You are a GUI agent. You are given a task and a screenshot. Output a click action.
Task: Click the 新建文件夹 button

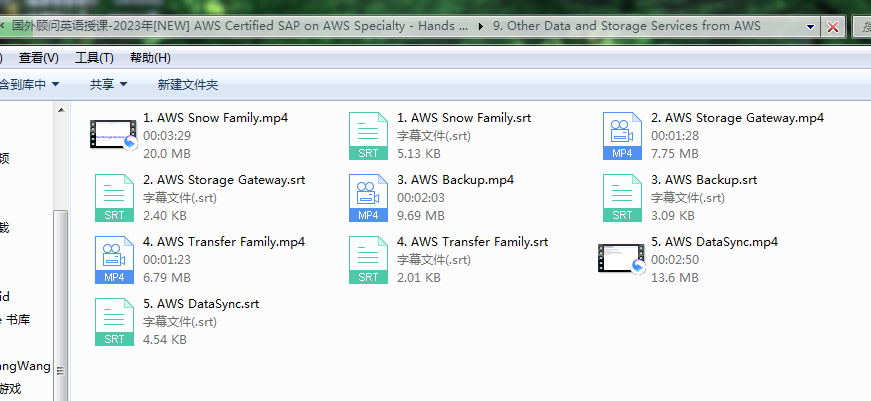point(188,84)
